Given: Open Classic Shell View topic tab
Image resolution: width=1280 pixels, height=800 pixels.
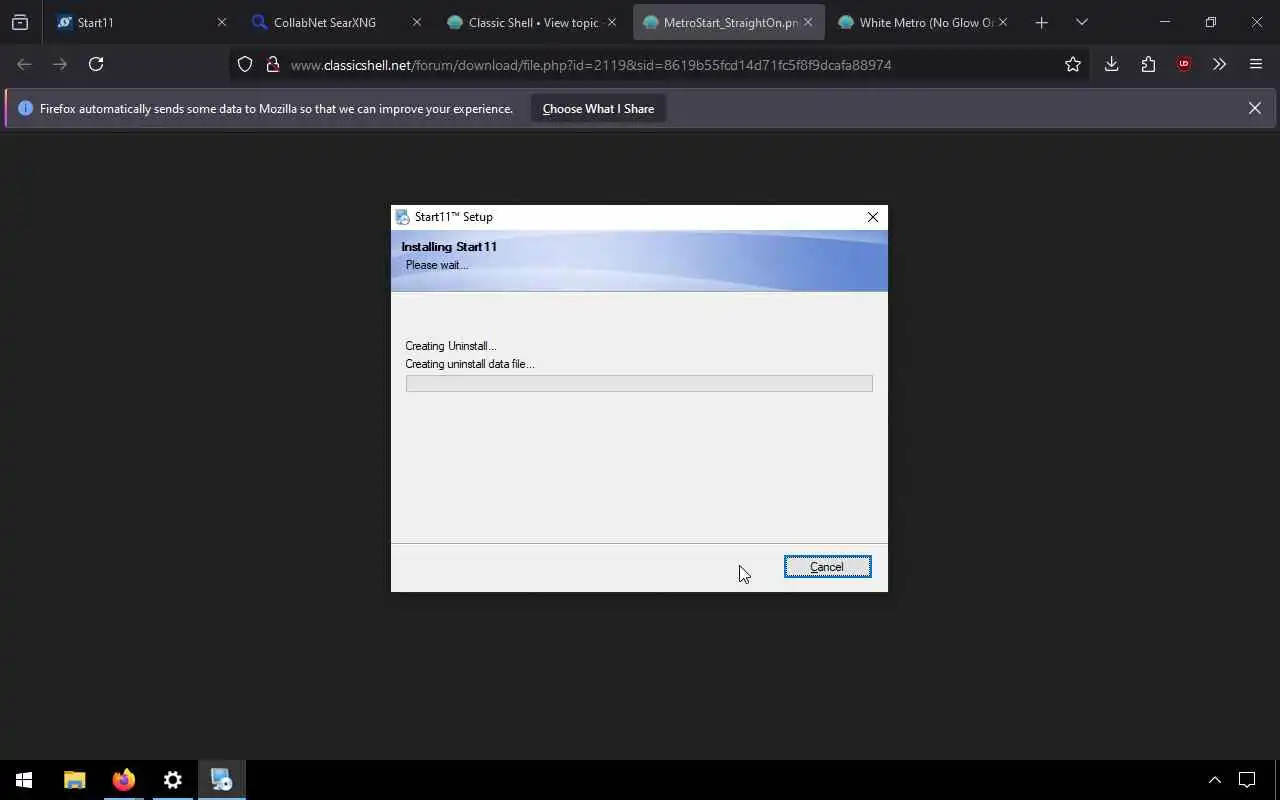Looking at the screenshot, I should (x=534, y=22).
